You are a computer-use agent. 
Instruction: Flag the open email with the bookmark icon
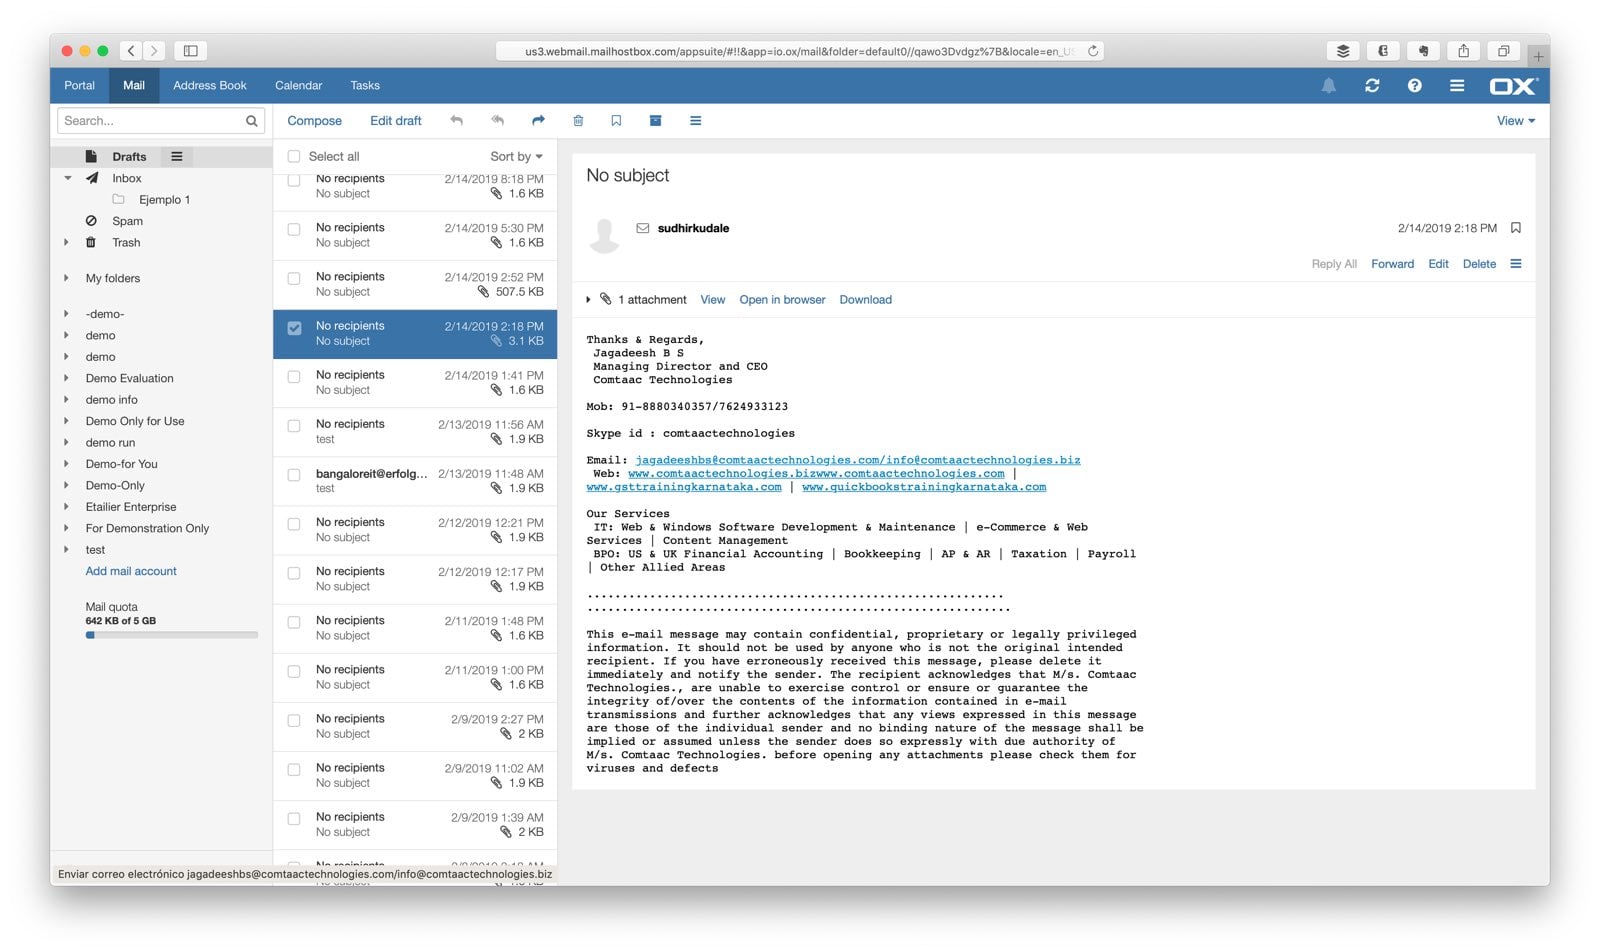click(1516, 228)
